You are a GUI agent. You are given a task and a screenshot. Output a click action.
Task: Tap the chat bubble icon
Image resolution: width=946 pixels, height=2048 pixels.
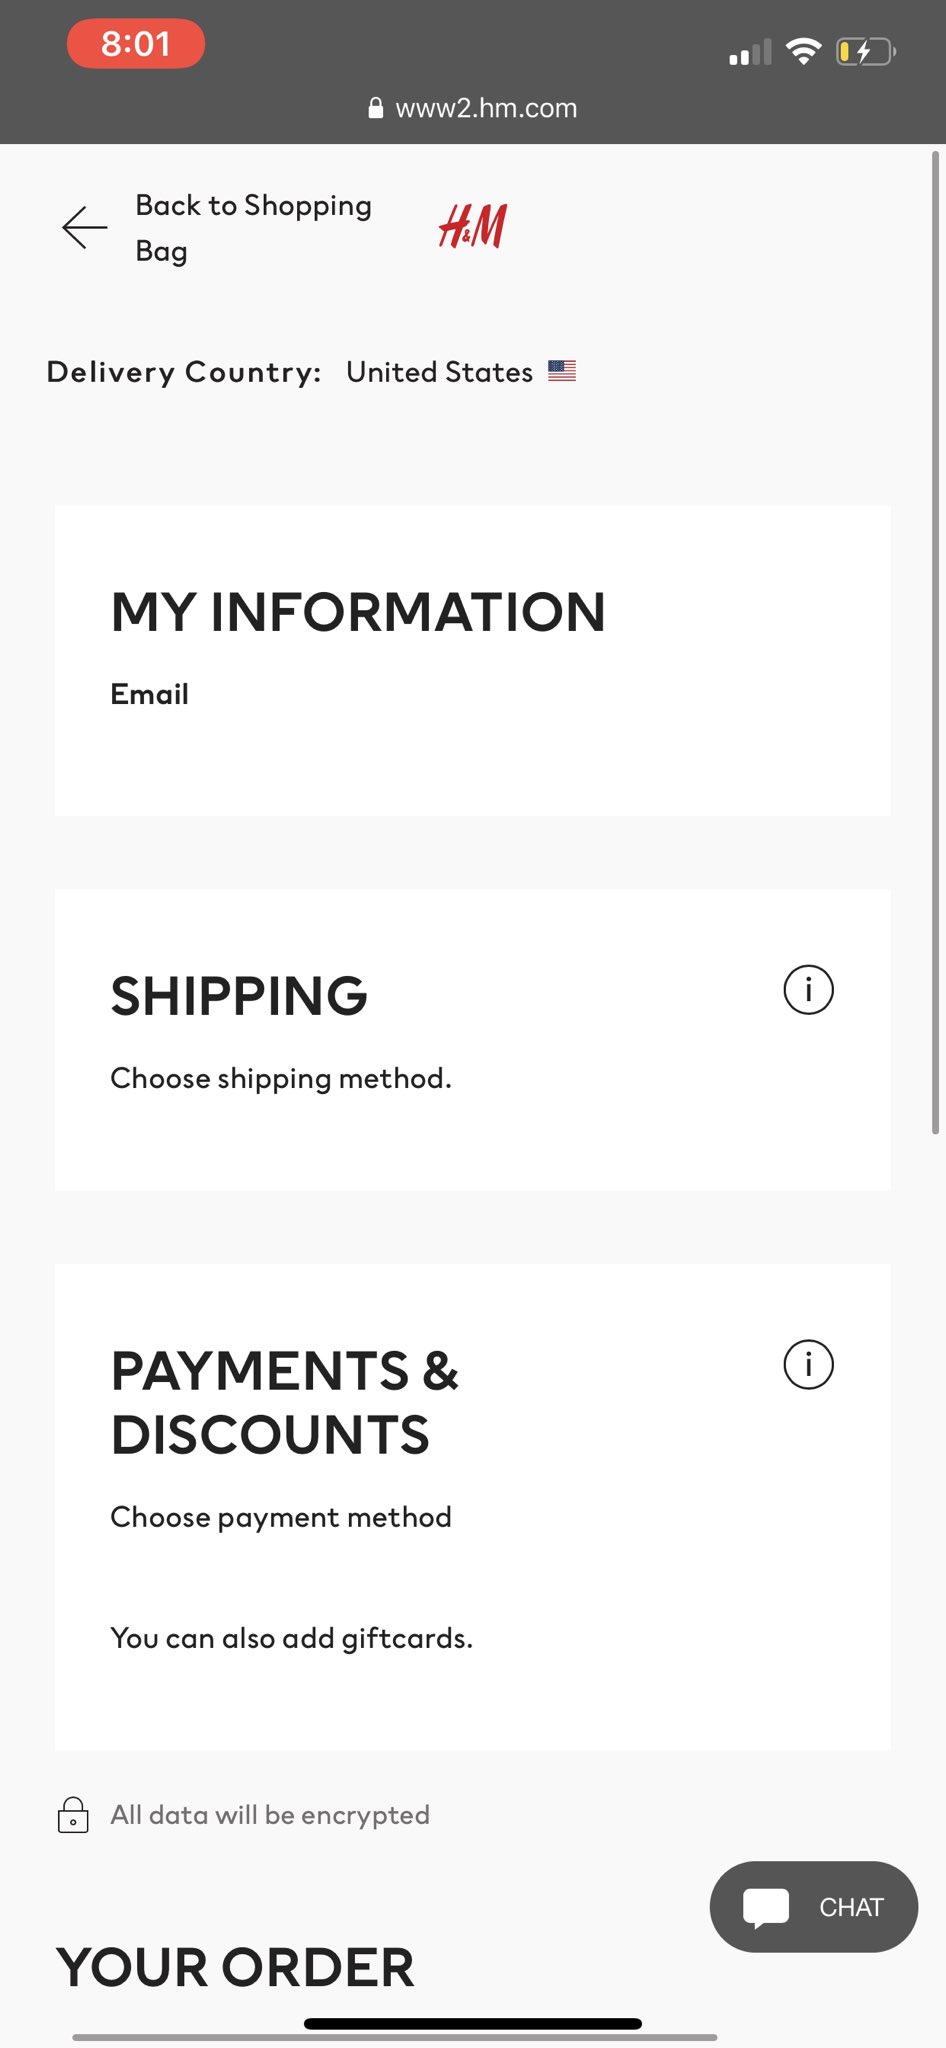pos(766,1907)
